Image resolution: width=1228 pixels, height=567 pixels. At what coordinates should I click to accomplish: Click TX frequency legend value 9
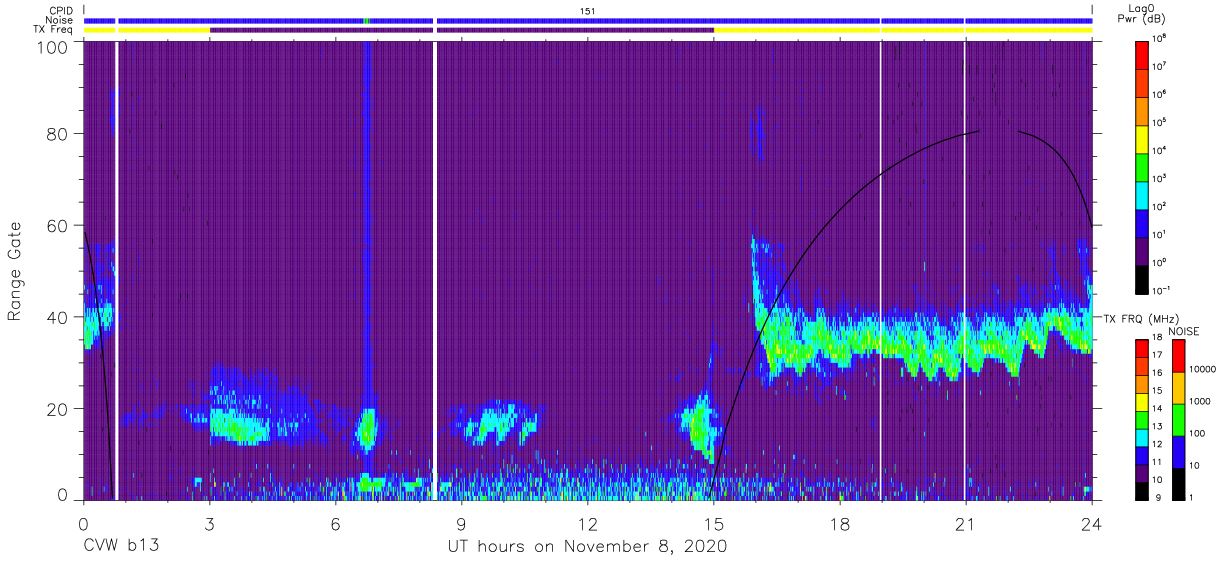tap(1159, 497)
